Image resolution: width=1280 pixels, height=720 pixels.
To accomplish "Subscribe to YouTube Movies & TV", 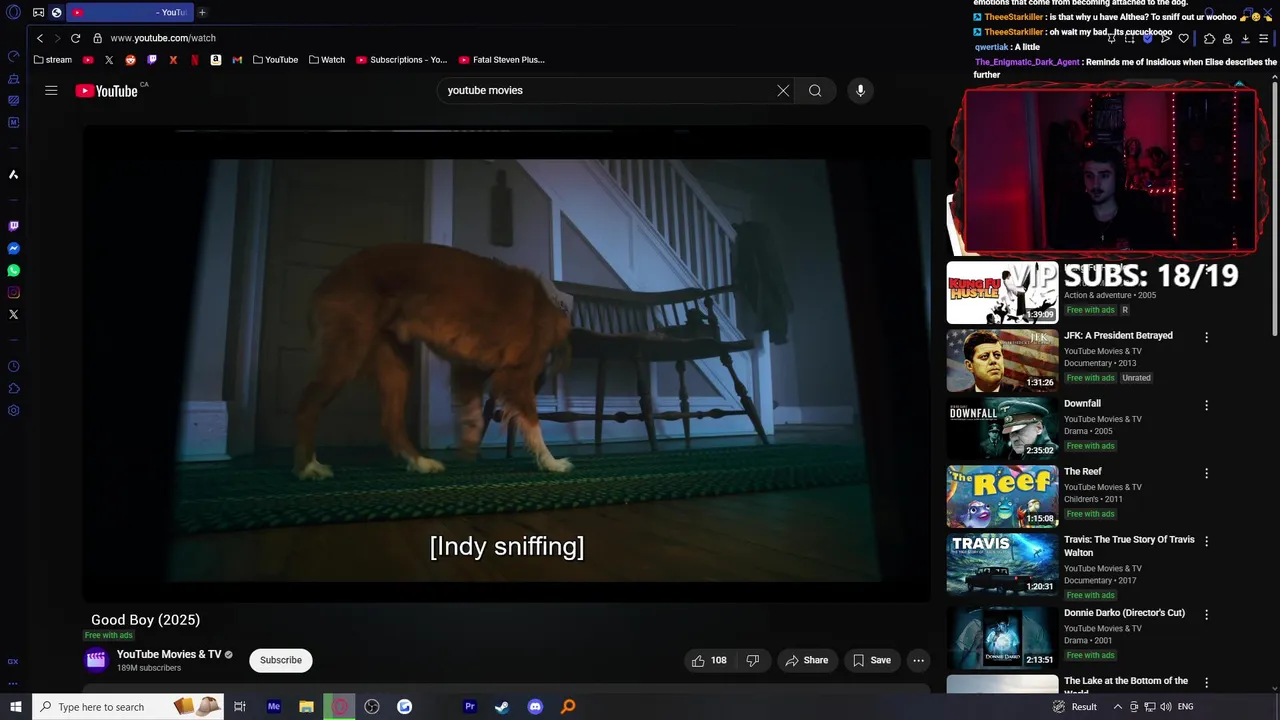I will click(x=281, y=660).
